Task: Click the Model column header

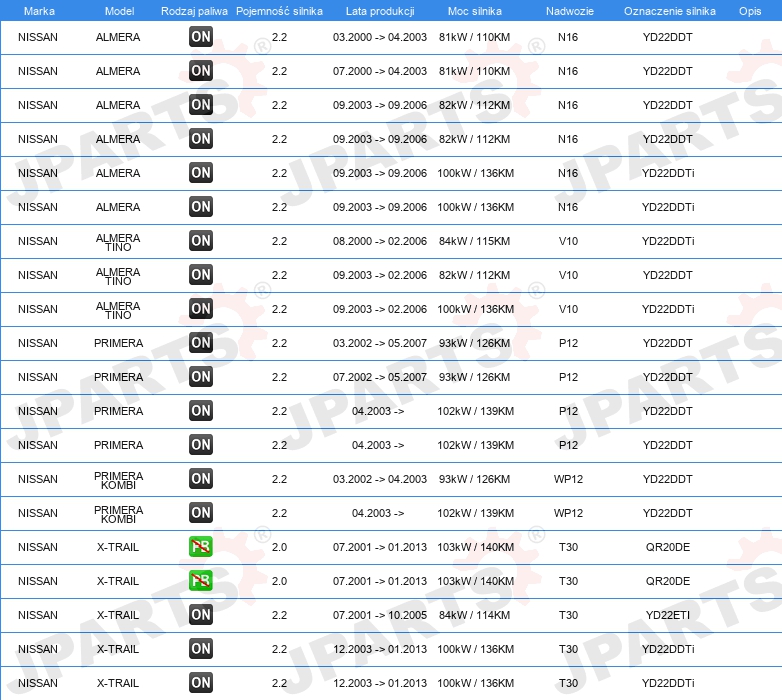Action: point(119,11)
